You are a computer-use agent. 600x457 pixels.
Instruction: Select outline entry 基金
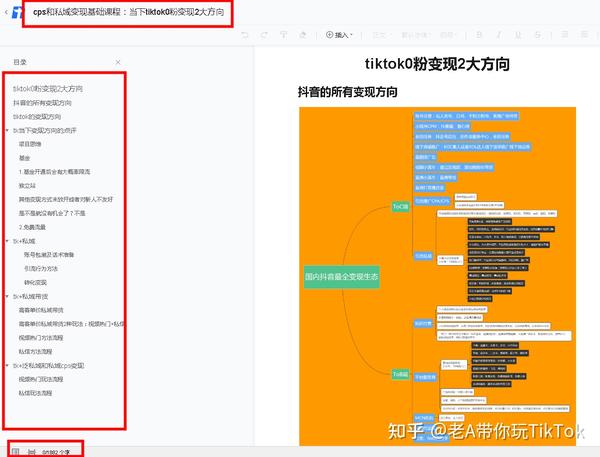tap(24, 158)
